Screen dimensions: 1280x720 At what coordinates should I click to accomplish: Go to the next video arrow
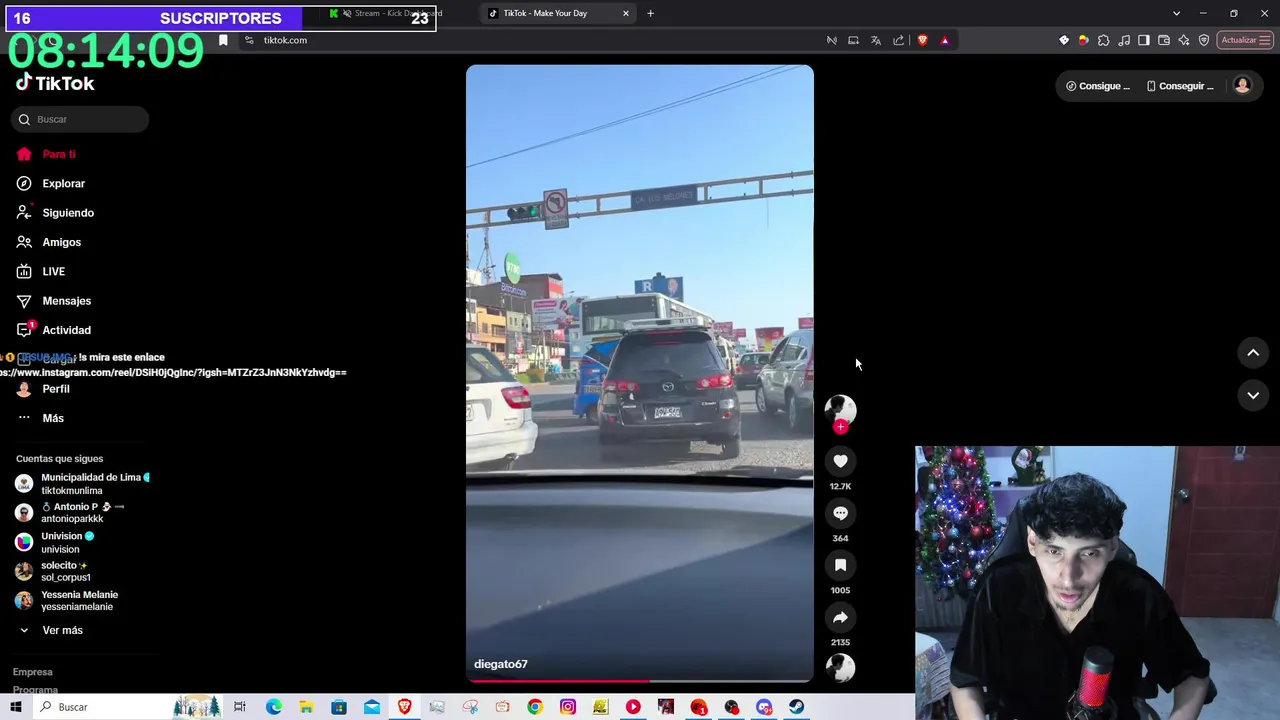(x=1253, y=395)
